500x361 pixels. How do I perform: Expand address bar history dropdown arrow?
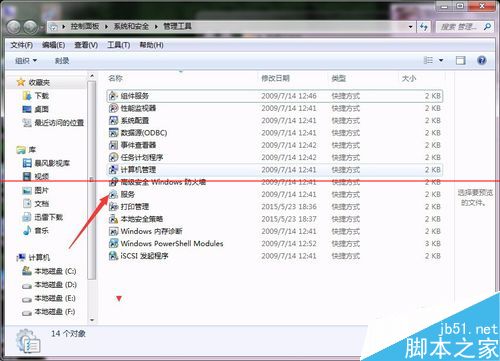tap(411, 27)
